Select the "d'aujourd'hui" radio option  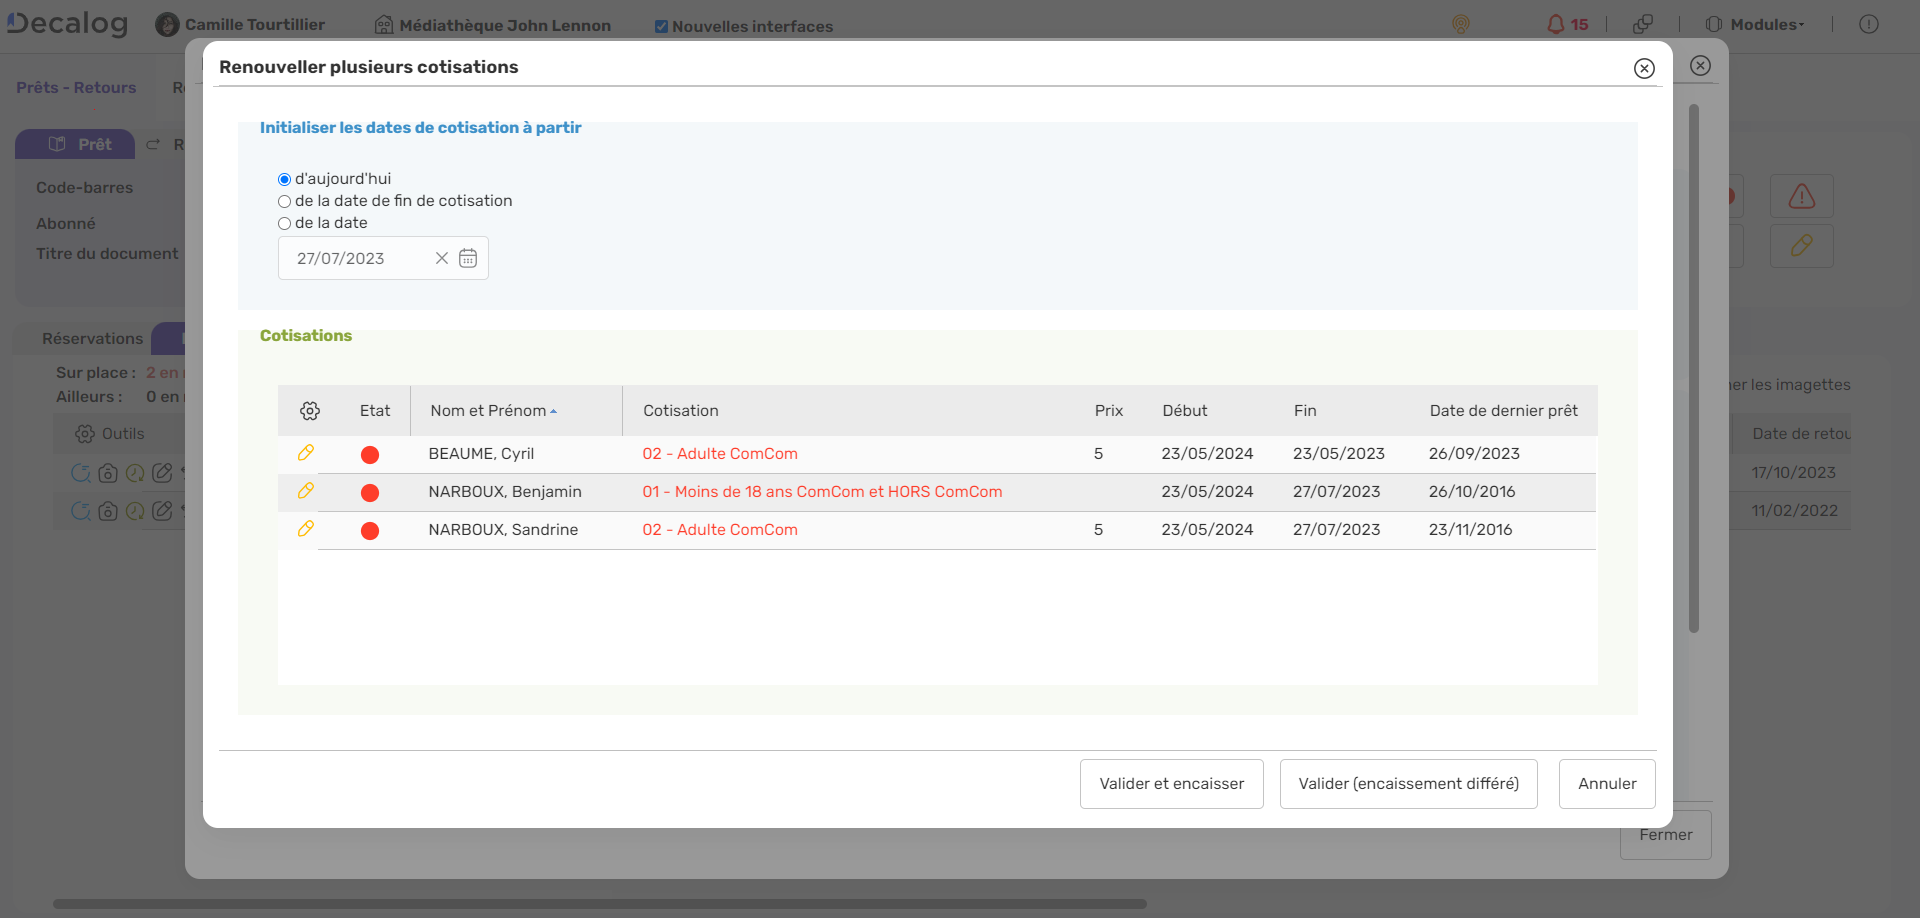coord(285,180)
